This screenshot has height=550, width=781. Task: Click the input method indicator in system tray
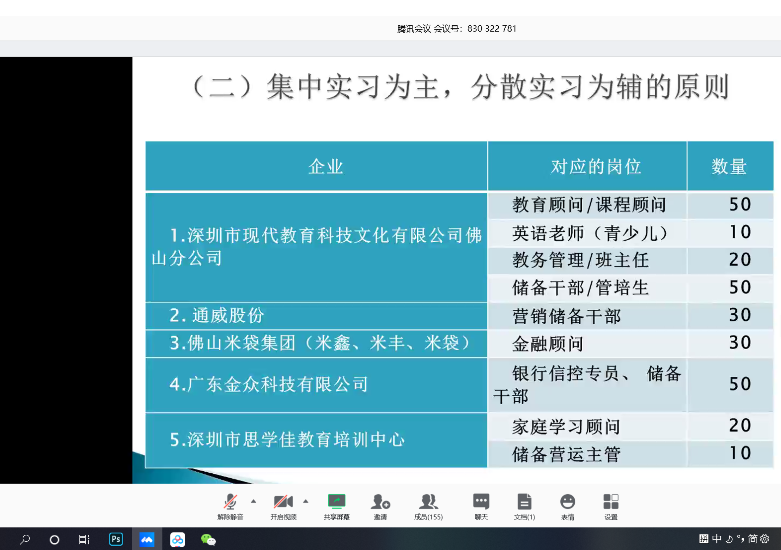(717, 539)
